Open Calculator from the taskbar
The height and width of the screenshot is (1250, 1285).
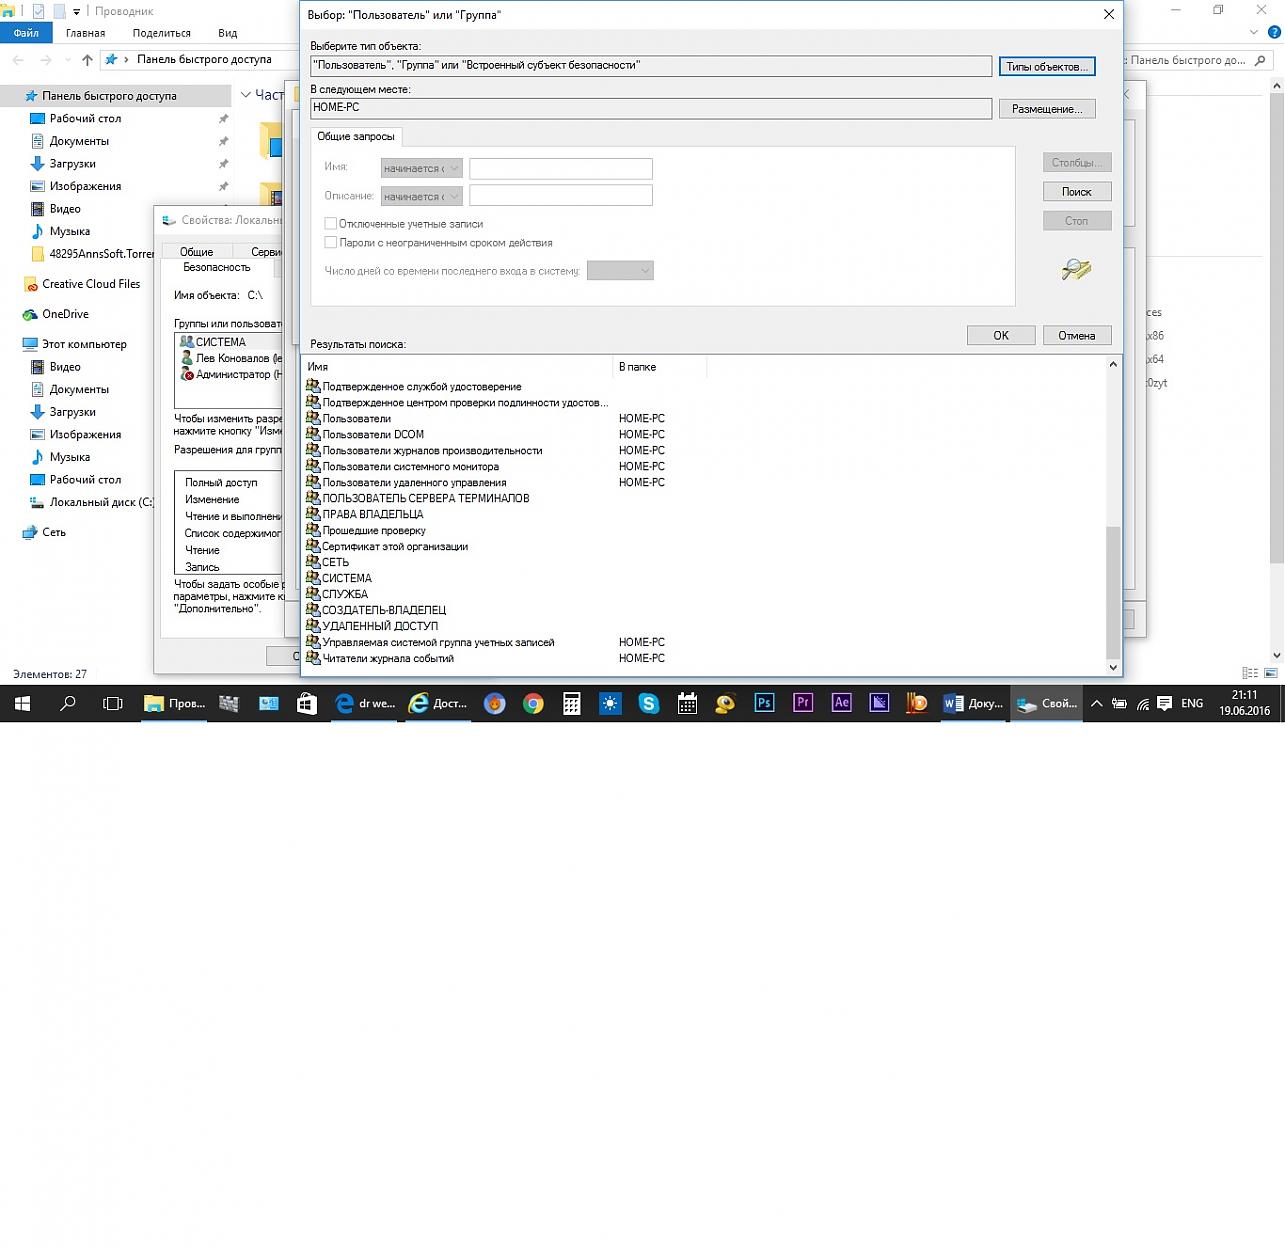pyautogui.click(x=571, y=703)
